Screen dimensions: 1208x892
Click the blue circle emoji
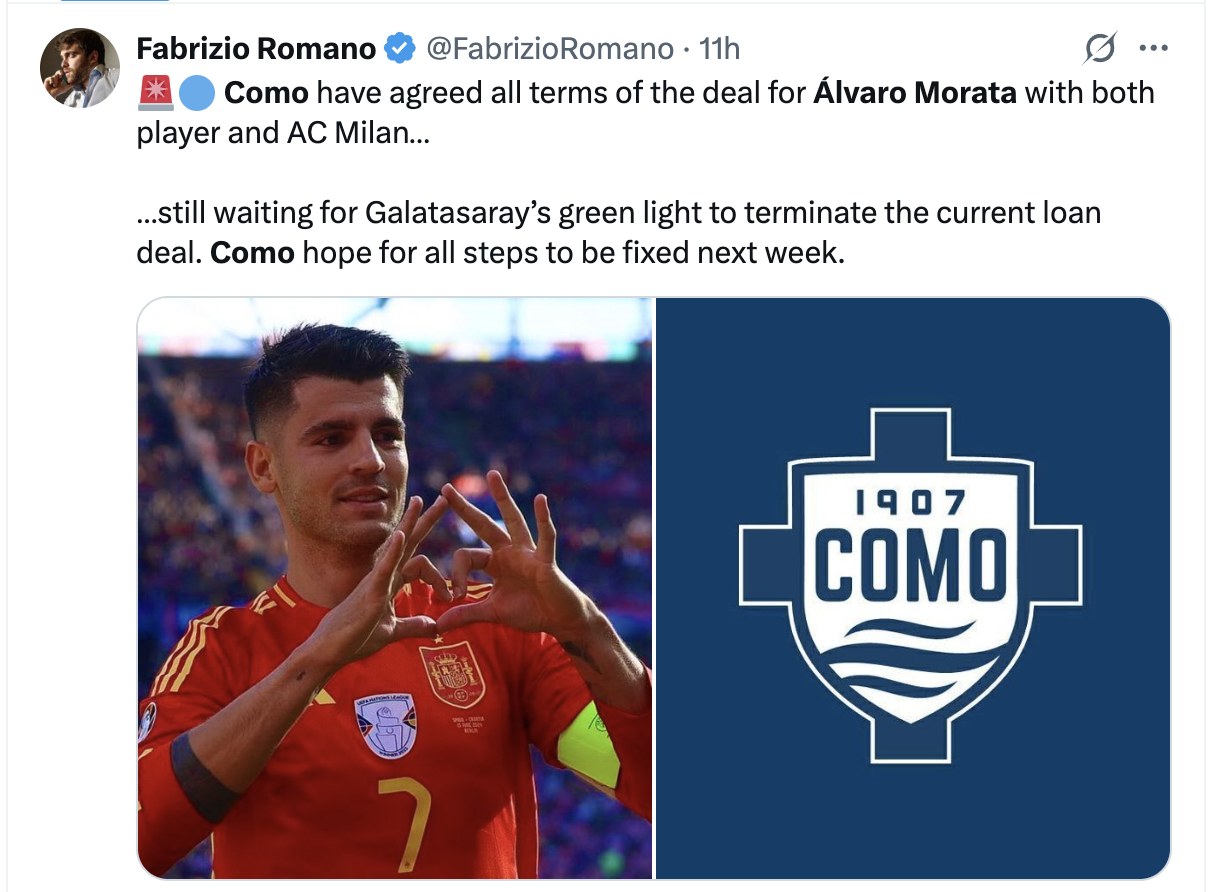click(197, 93)
